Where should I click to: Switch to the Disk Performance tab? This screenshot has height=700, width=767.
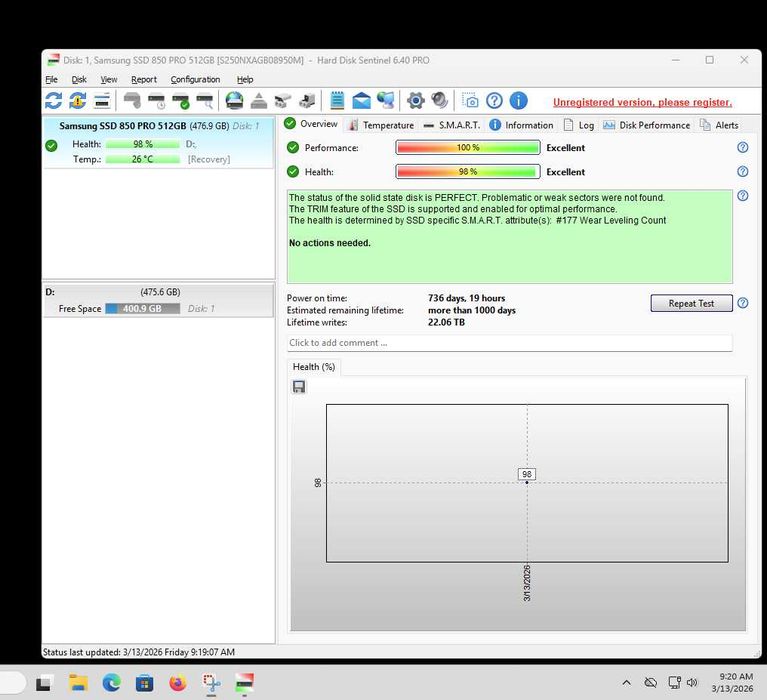646,125
